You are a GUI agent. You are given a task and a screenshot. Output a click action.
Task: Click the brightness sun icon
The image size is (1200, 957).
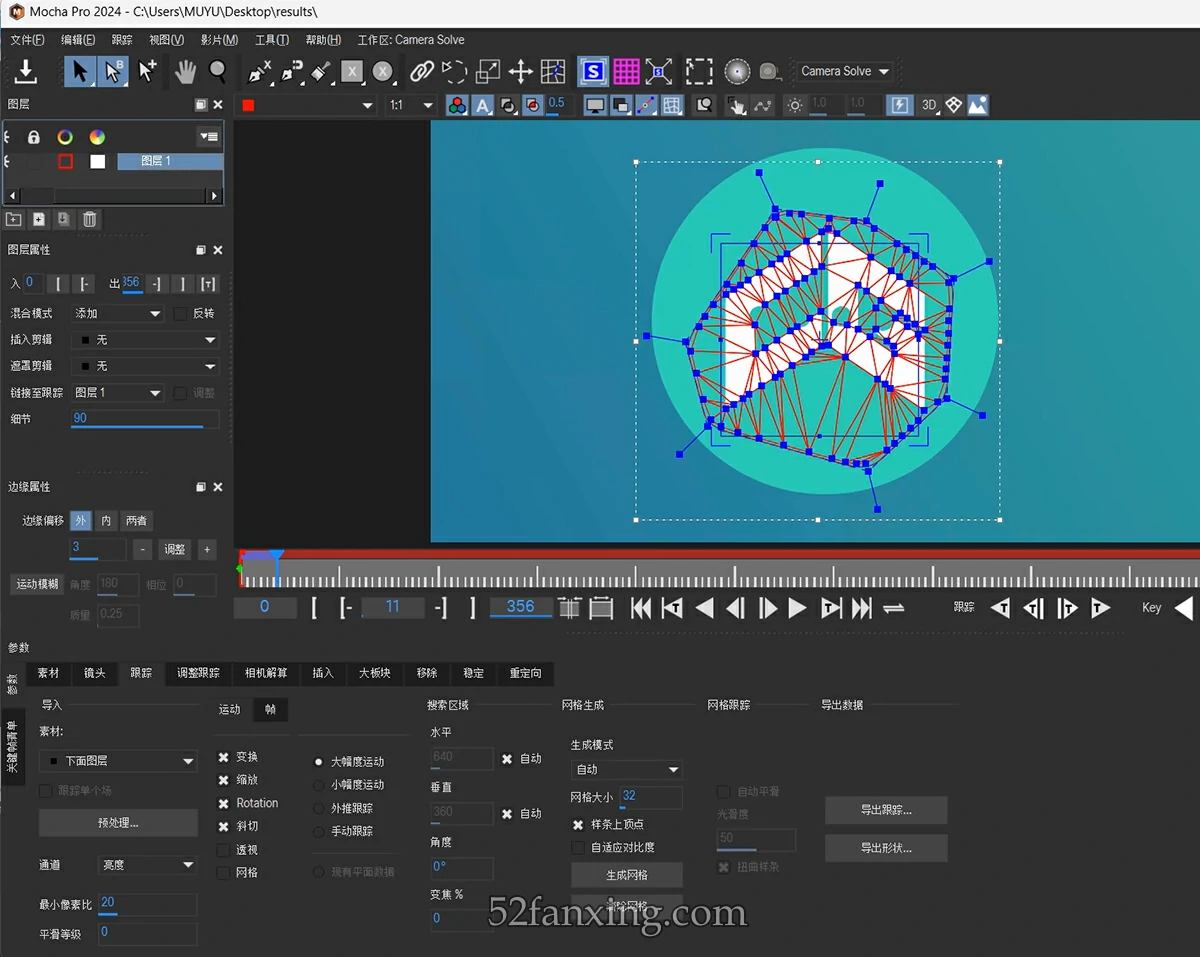click(794, 105)
